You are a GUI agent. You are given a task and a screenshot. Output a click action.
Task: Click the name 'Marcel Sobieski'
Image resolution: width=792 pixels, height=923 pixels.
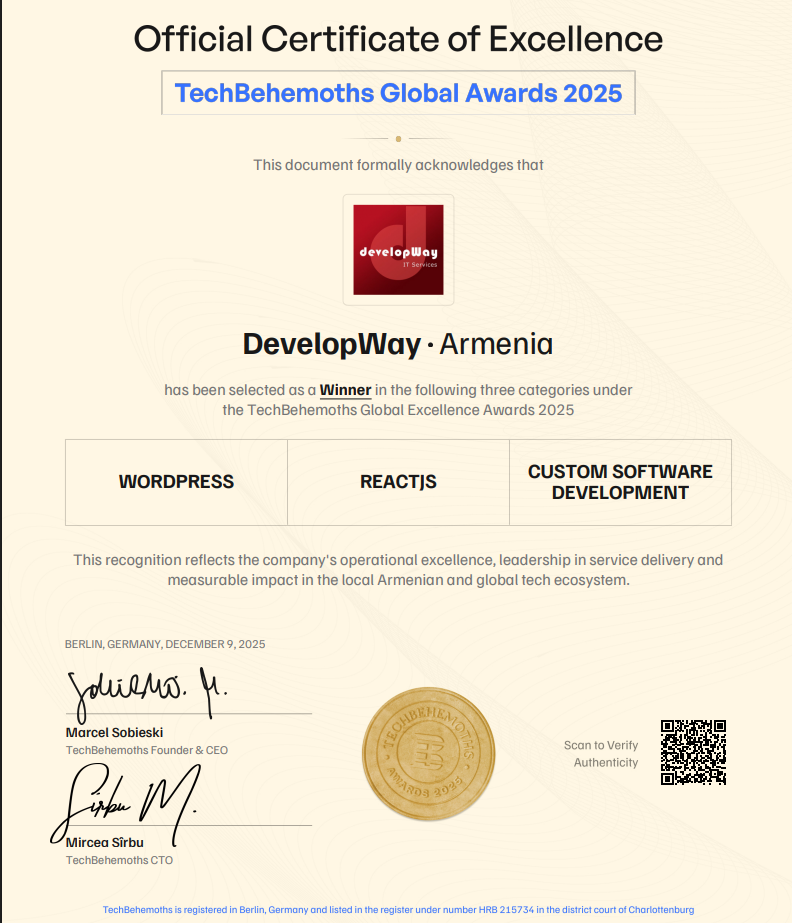click(114, 733)
